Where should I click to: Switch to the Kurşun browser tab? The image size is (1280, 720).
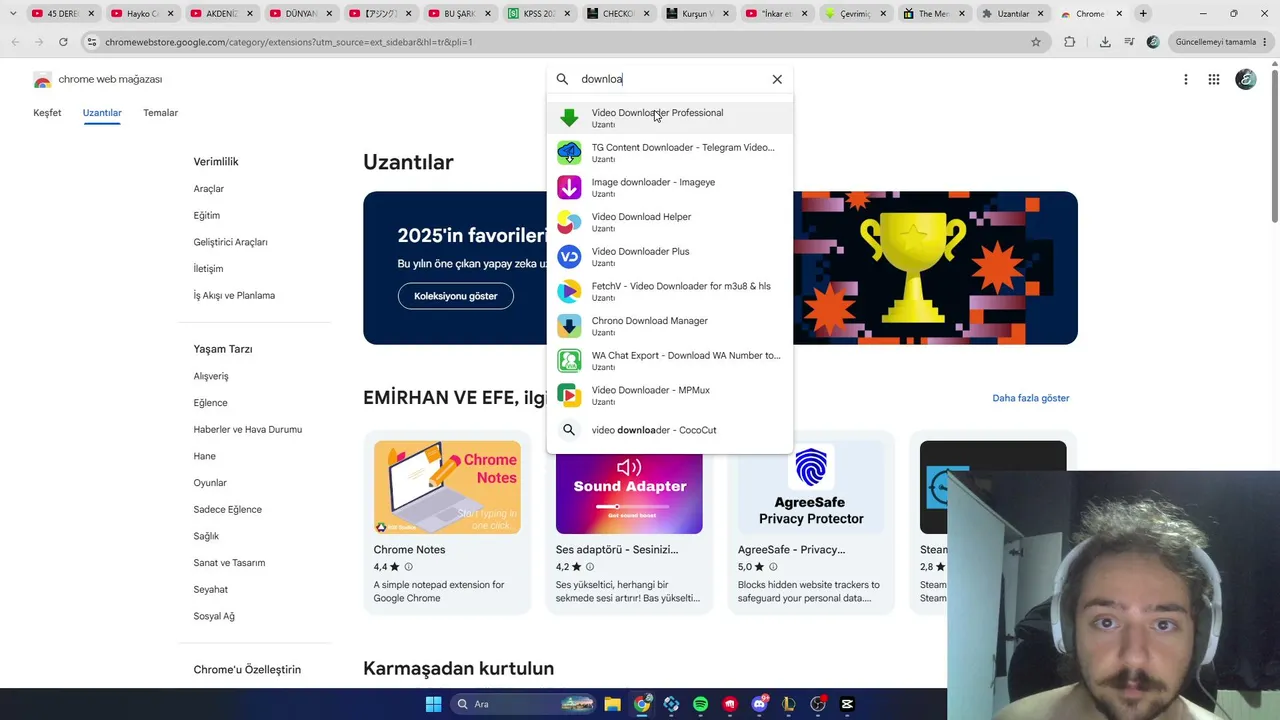pos(697,14)
